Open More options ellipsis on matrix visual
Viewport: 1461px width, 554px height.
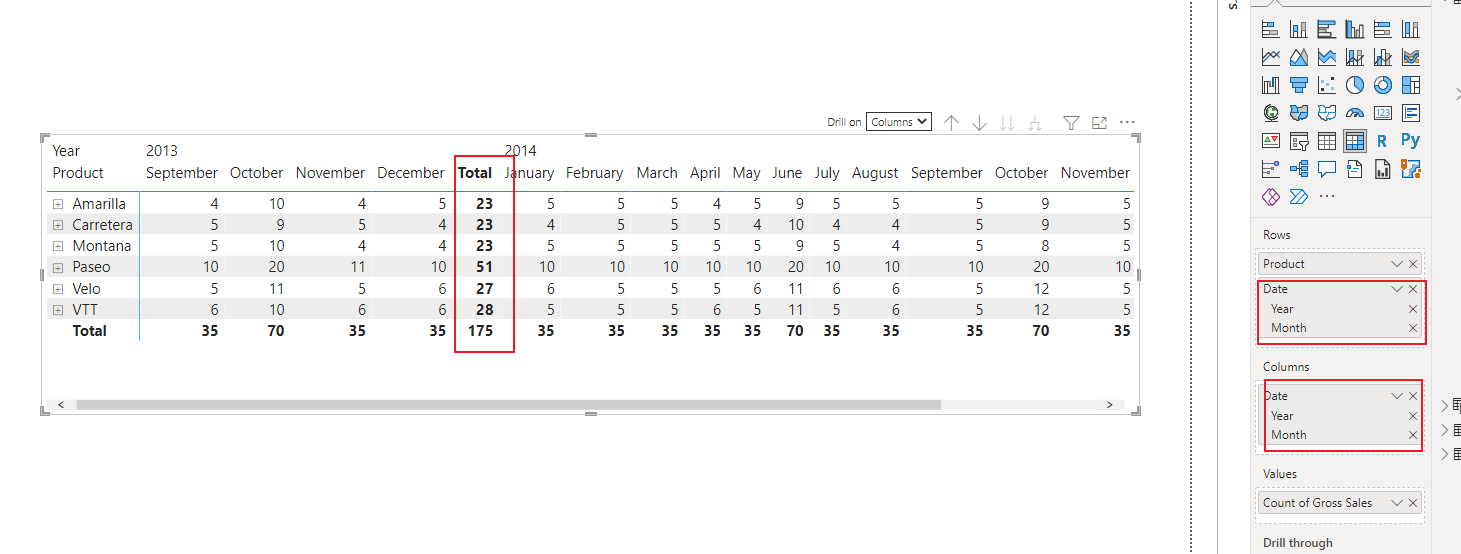coord(1127,122)
